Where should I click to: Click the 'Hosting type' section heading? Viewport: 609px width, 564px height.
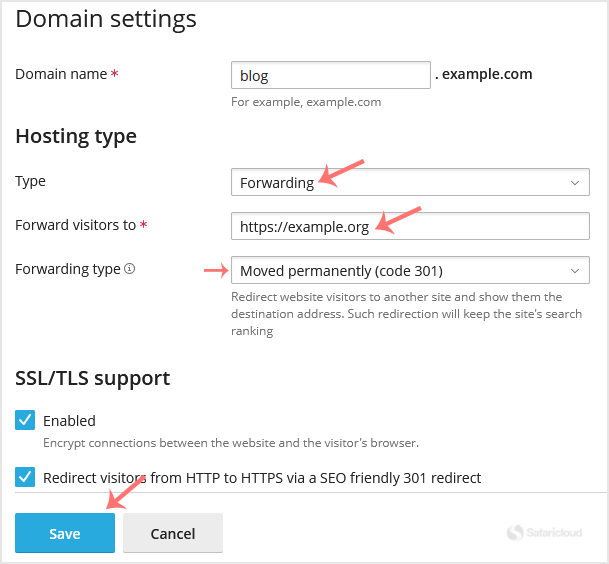(x=76, y=136)
